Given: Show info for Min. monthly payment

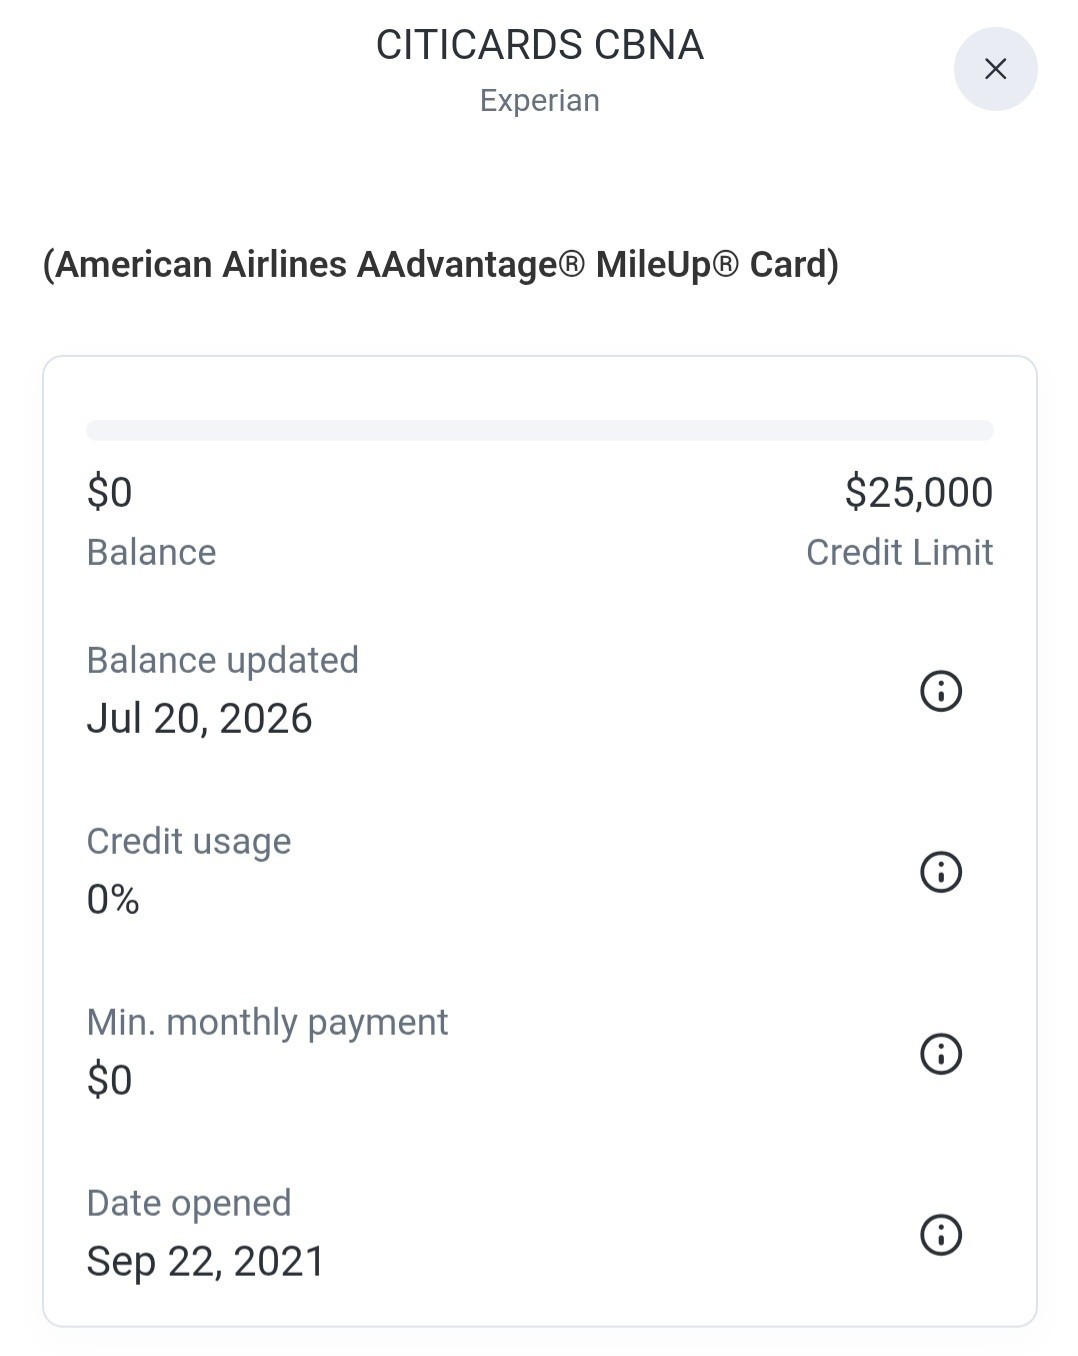Looking at the screenshot, I should (940, 1054).
